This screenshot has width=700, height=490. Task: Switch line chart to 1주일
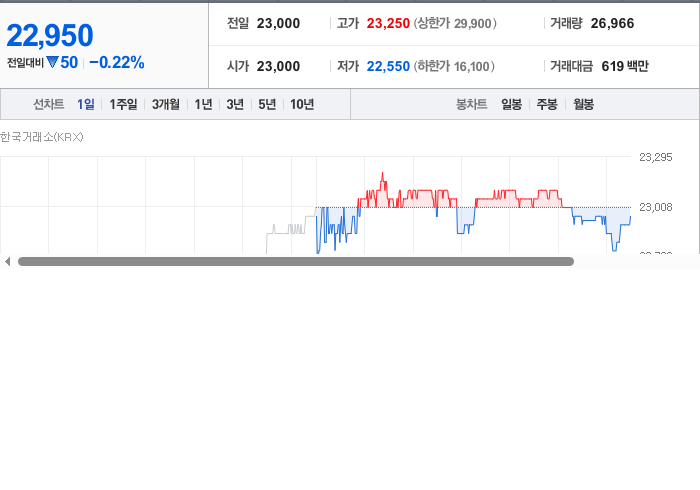click(123, 104)
